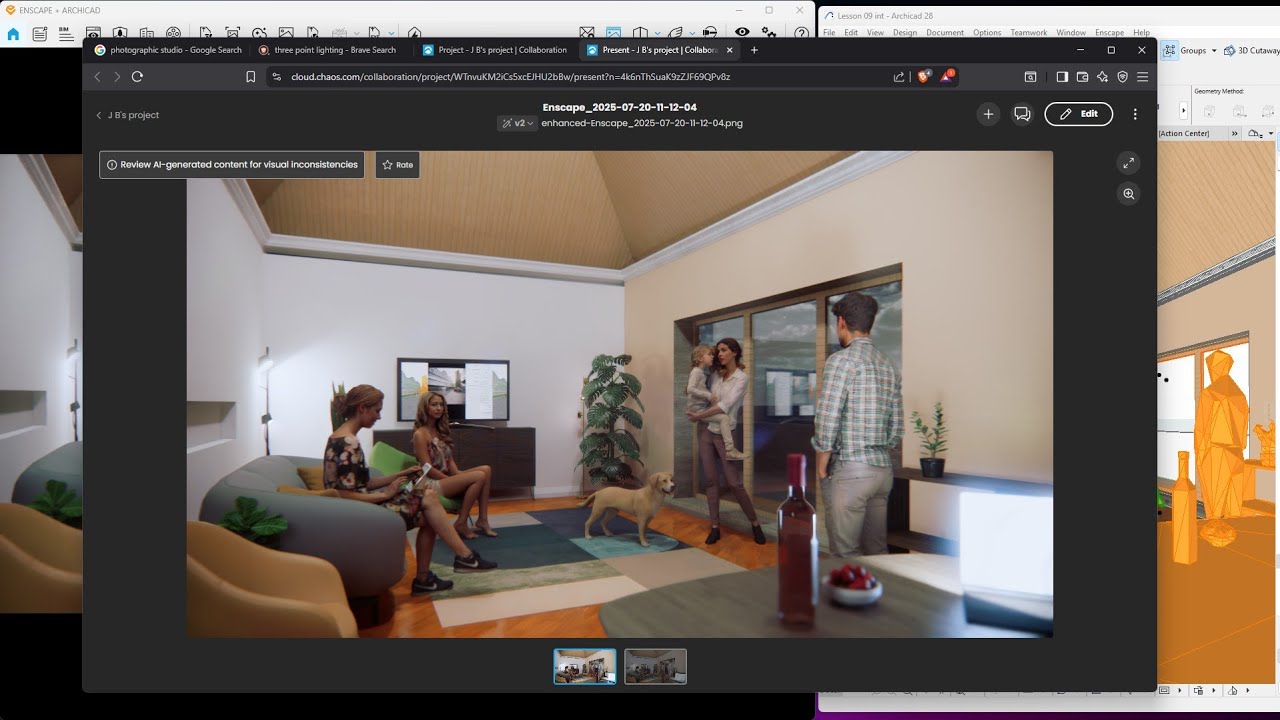1280x720 pixels.
Task: Open the Enscape eye visual settings icon
Action: (x=742, y=33)
